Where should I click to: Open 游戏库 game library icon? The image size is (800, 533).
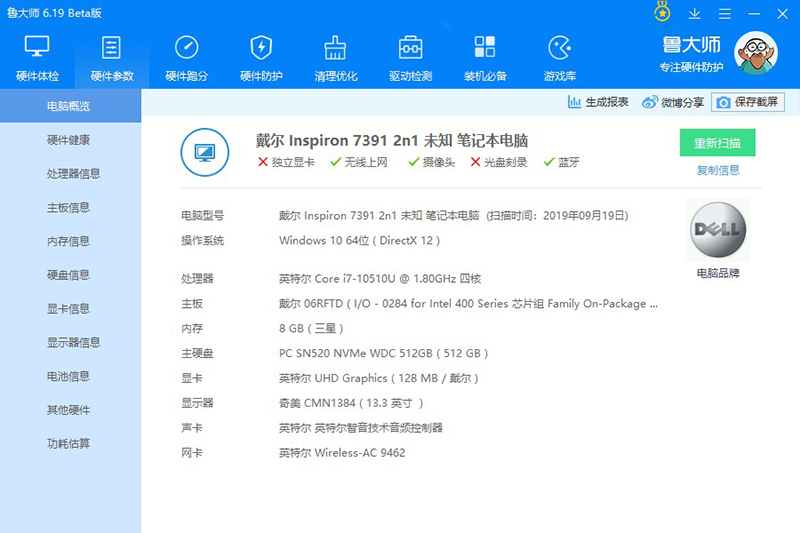pyautogui.click(x=560, y=47)
